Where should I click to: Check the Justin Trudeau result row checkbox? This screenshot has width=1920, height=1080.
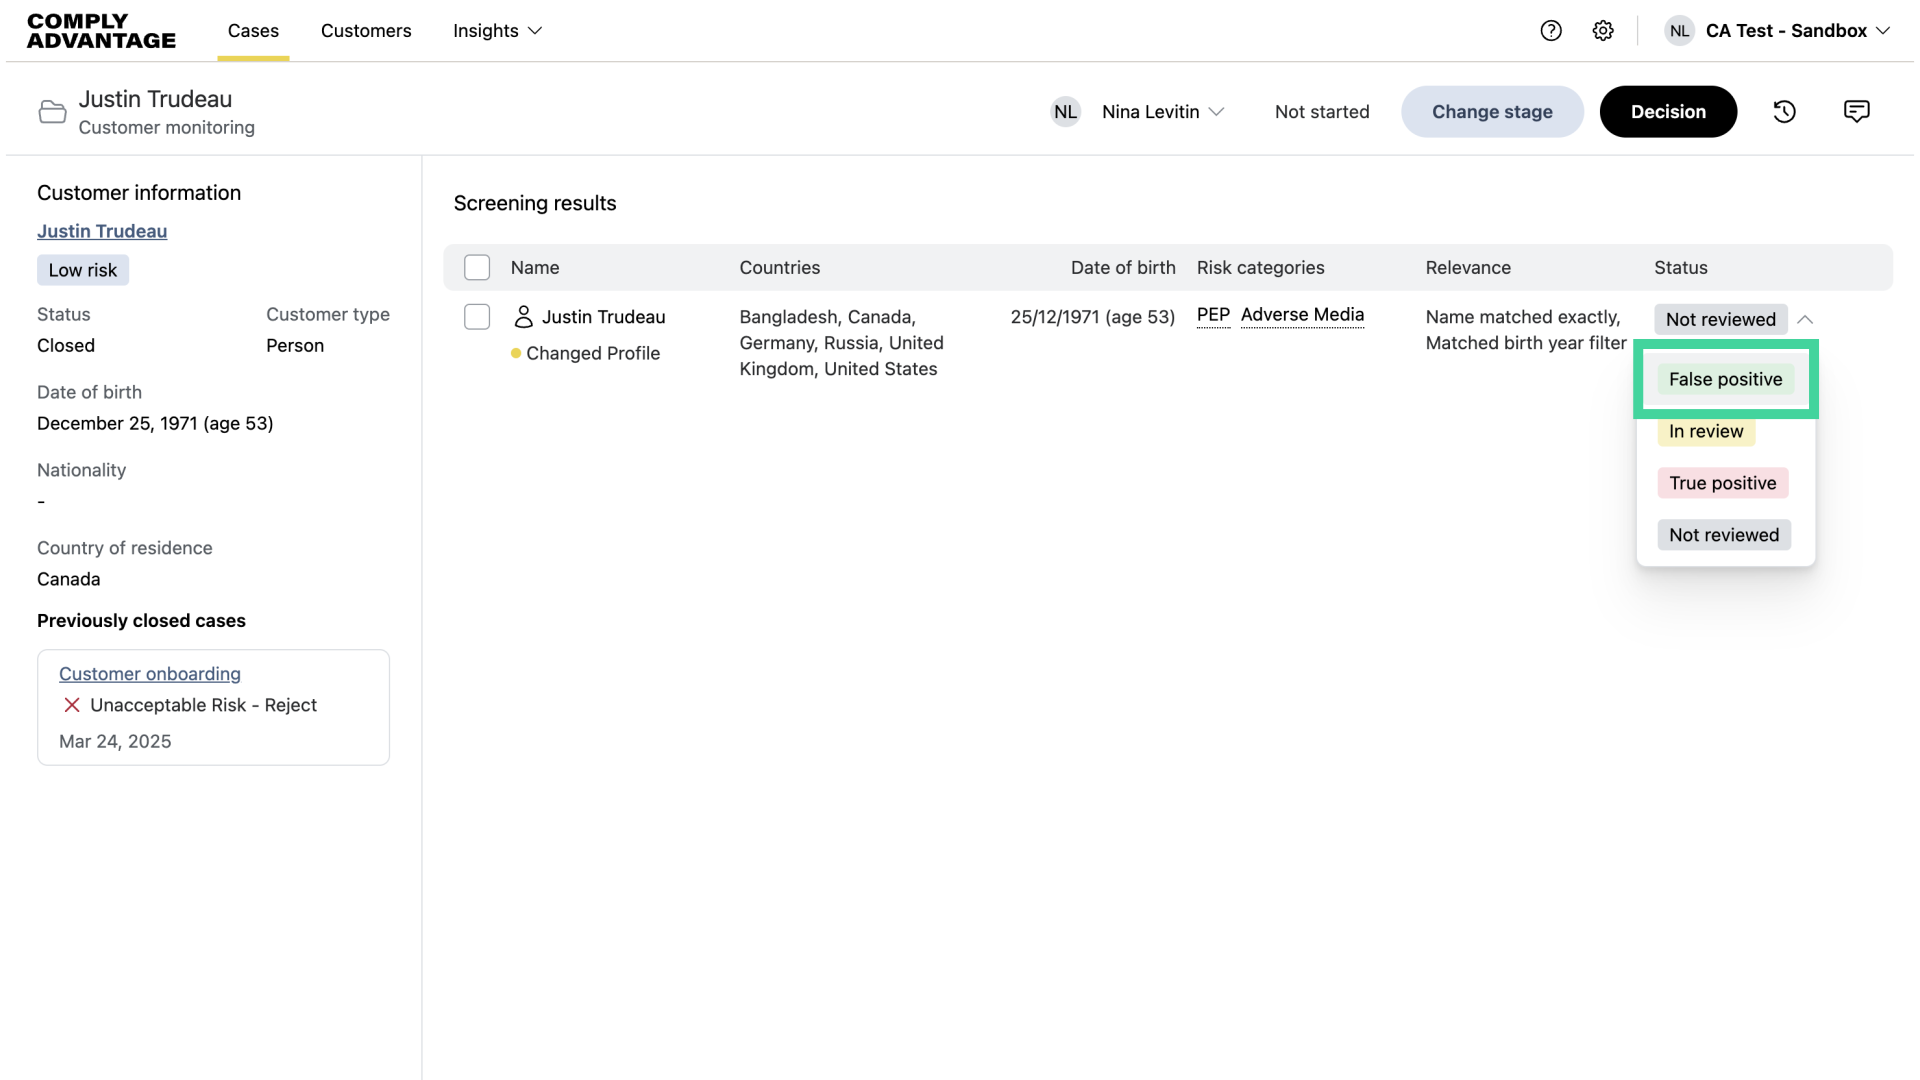[x=477, y=317]
